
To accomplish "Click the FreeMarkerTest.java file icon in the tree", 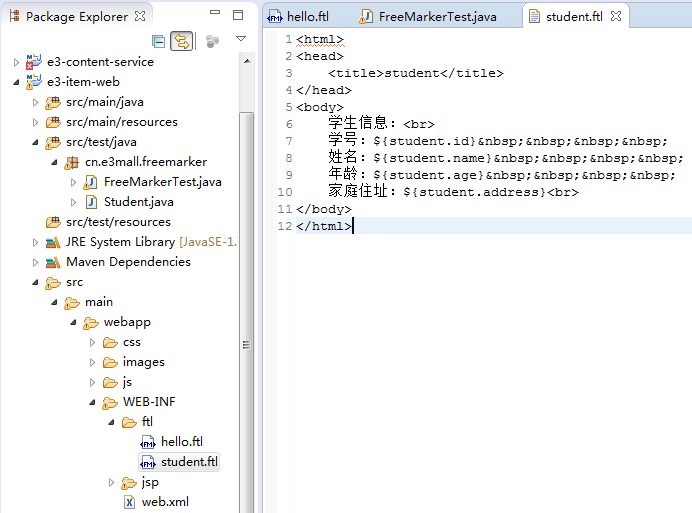I will tap(91, 182).
